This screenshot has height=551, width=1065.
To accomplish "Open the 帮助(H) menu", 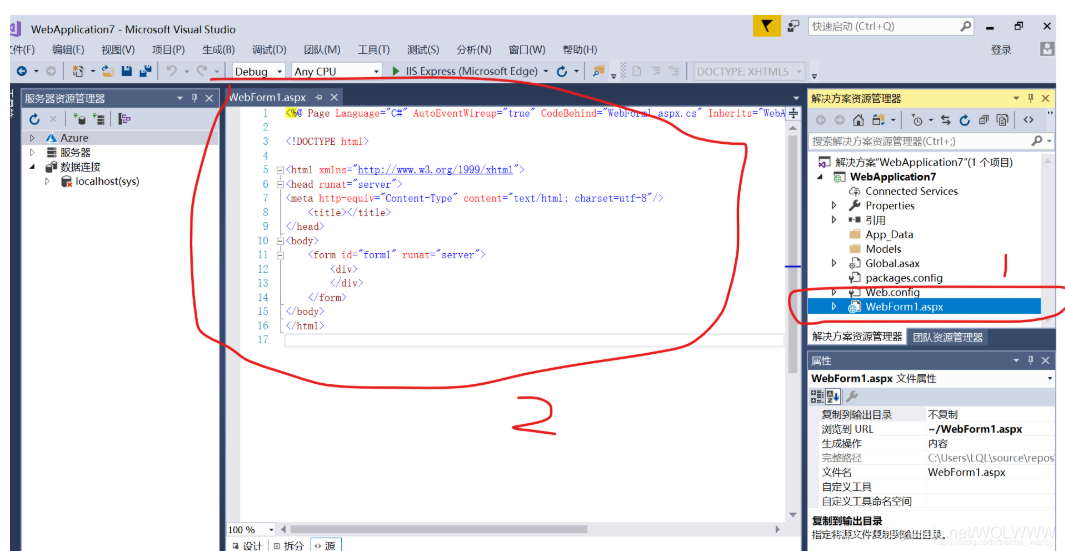I will click(x=580, y=50).
